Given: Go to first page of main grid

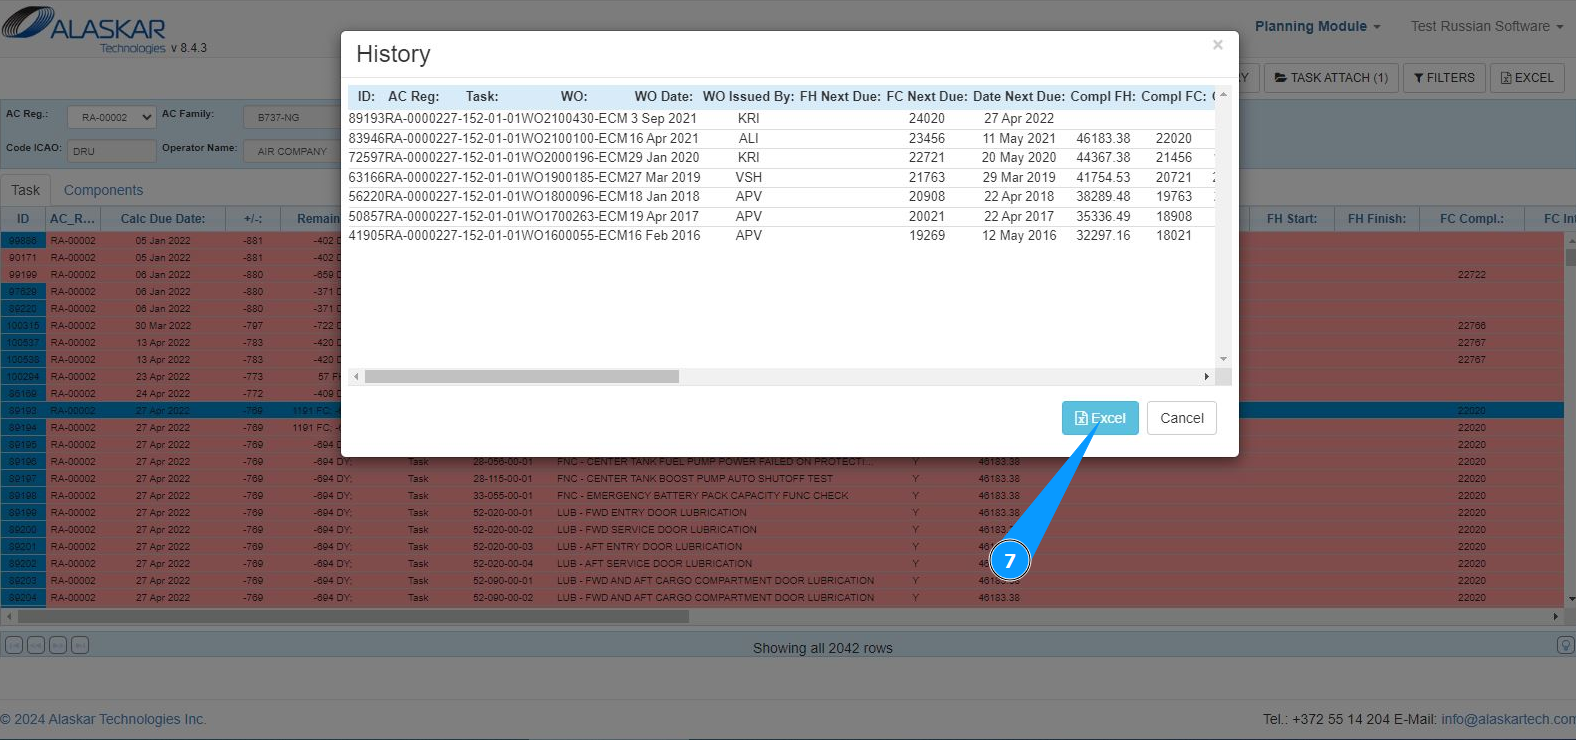Looking at the screenshot, I should tap(14, 645).
